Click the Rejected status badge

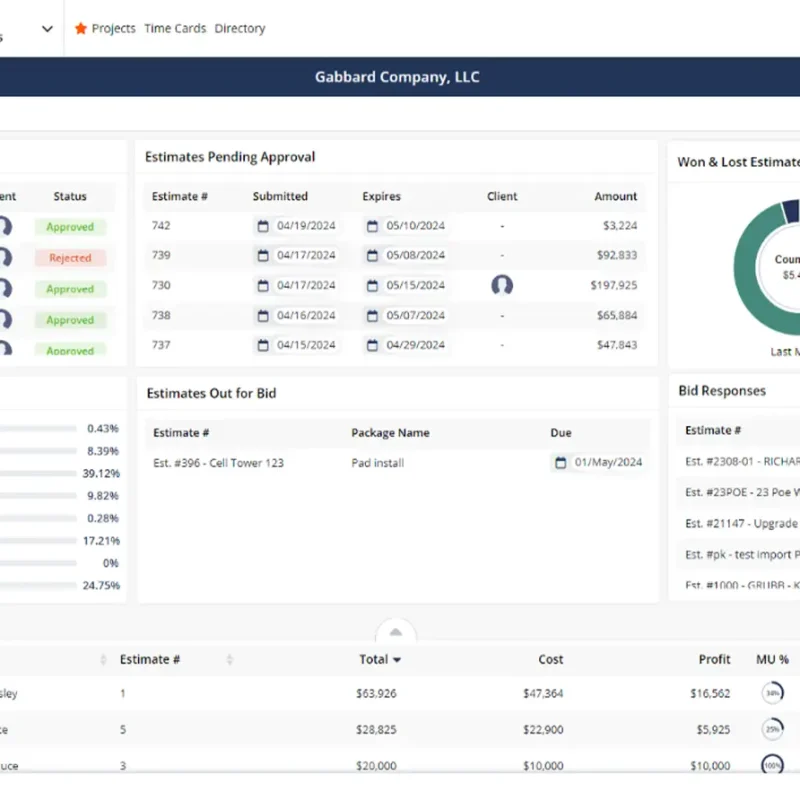coord(70,258)
